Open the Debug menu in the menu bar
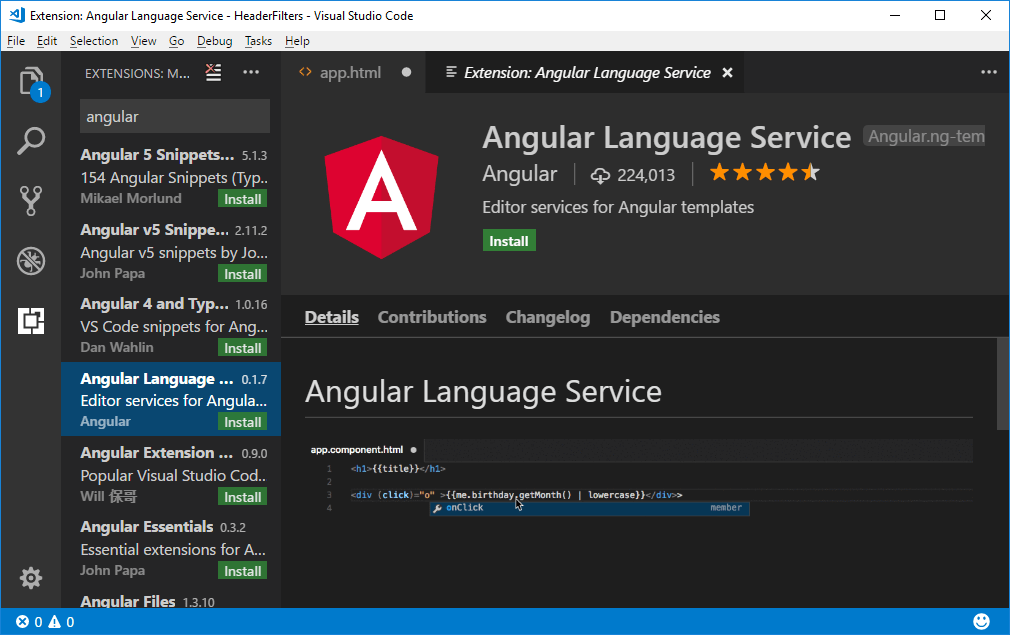Viewport: 1010px width, 635px height. pos(214,41)
